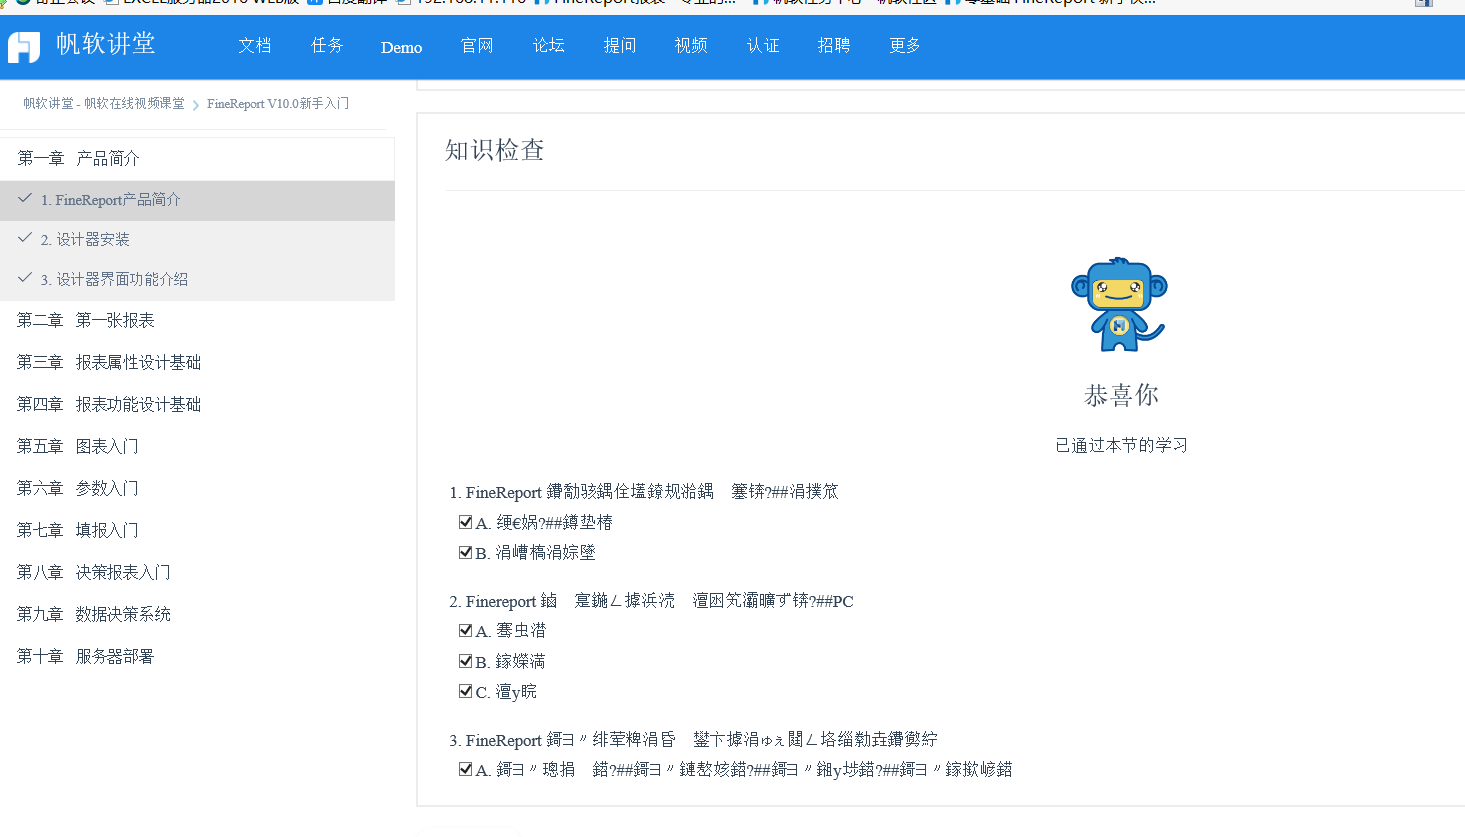Open breadcrumb FineReport V10.0新手入门
Image resolution: width=1465 pixels, height=837 pixels.
point(278,103)
